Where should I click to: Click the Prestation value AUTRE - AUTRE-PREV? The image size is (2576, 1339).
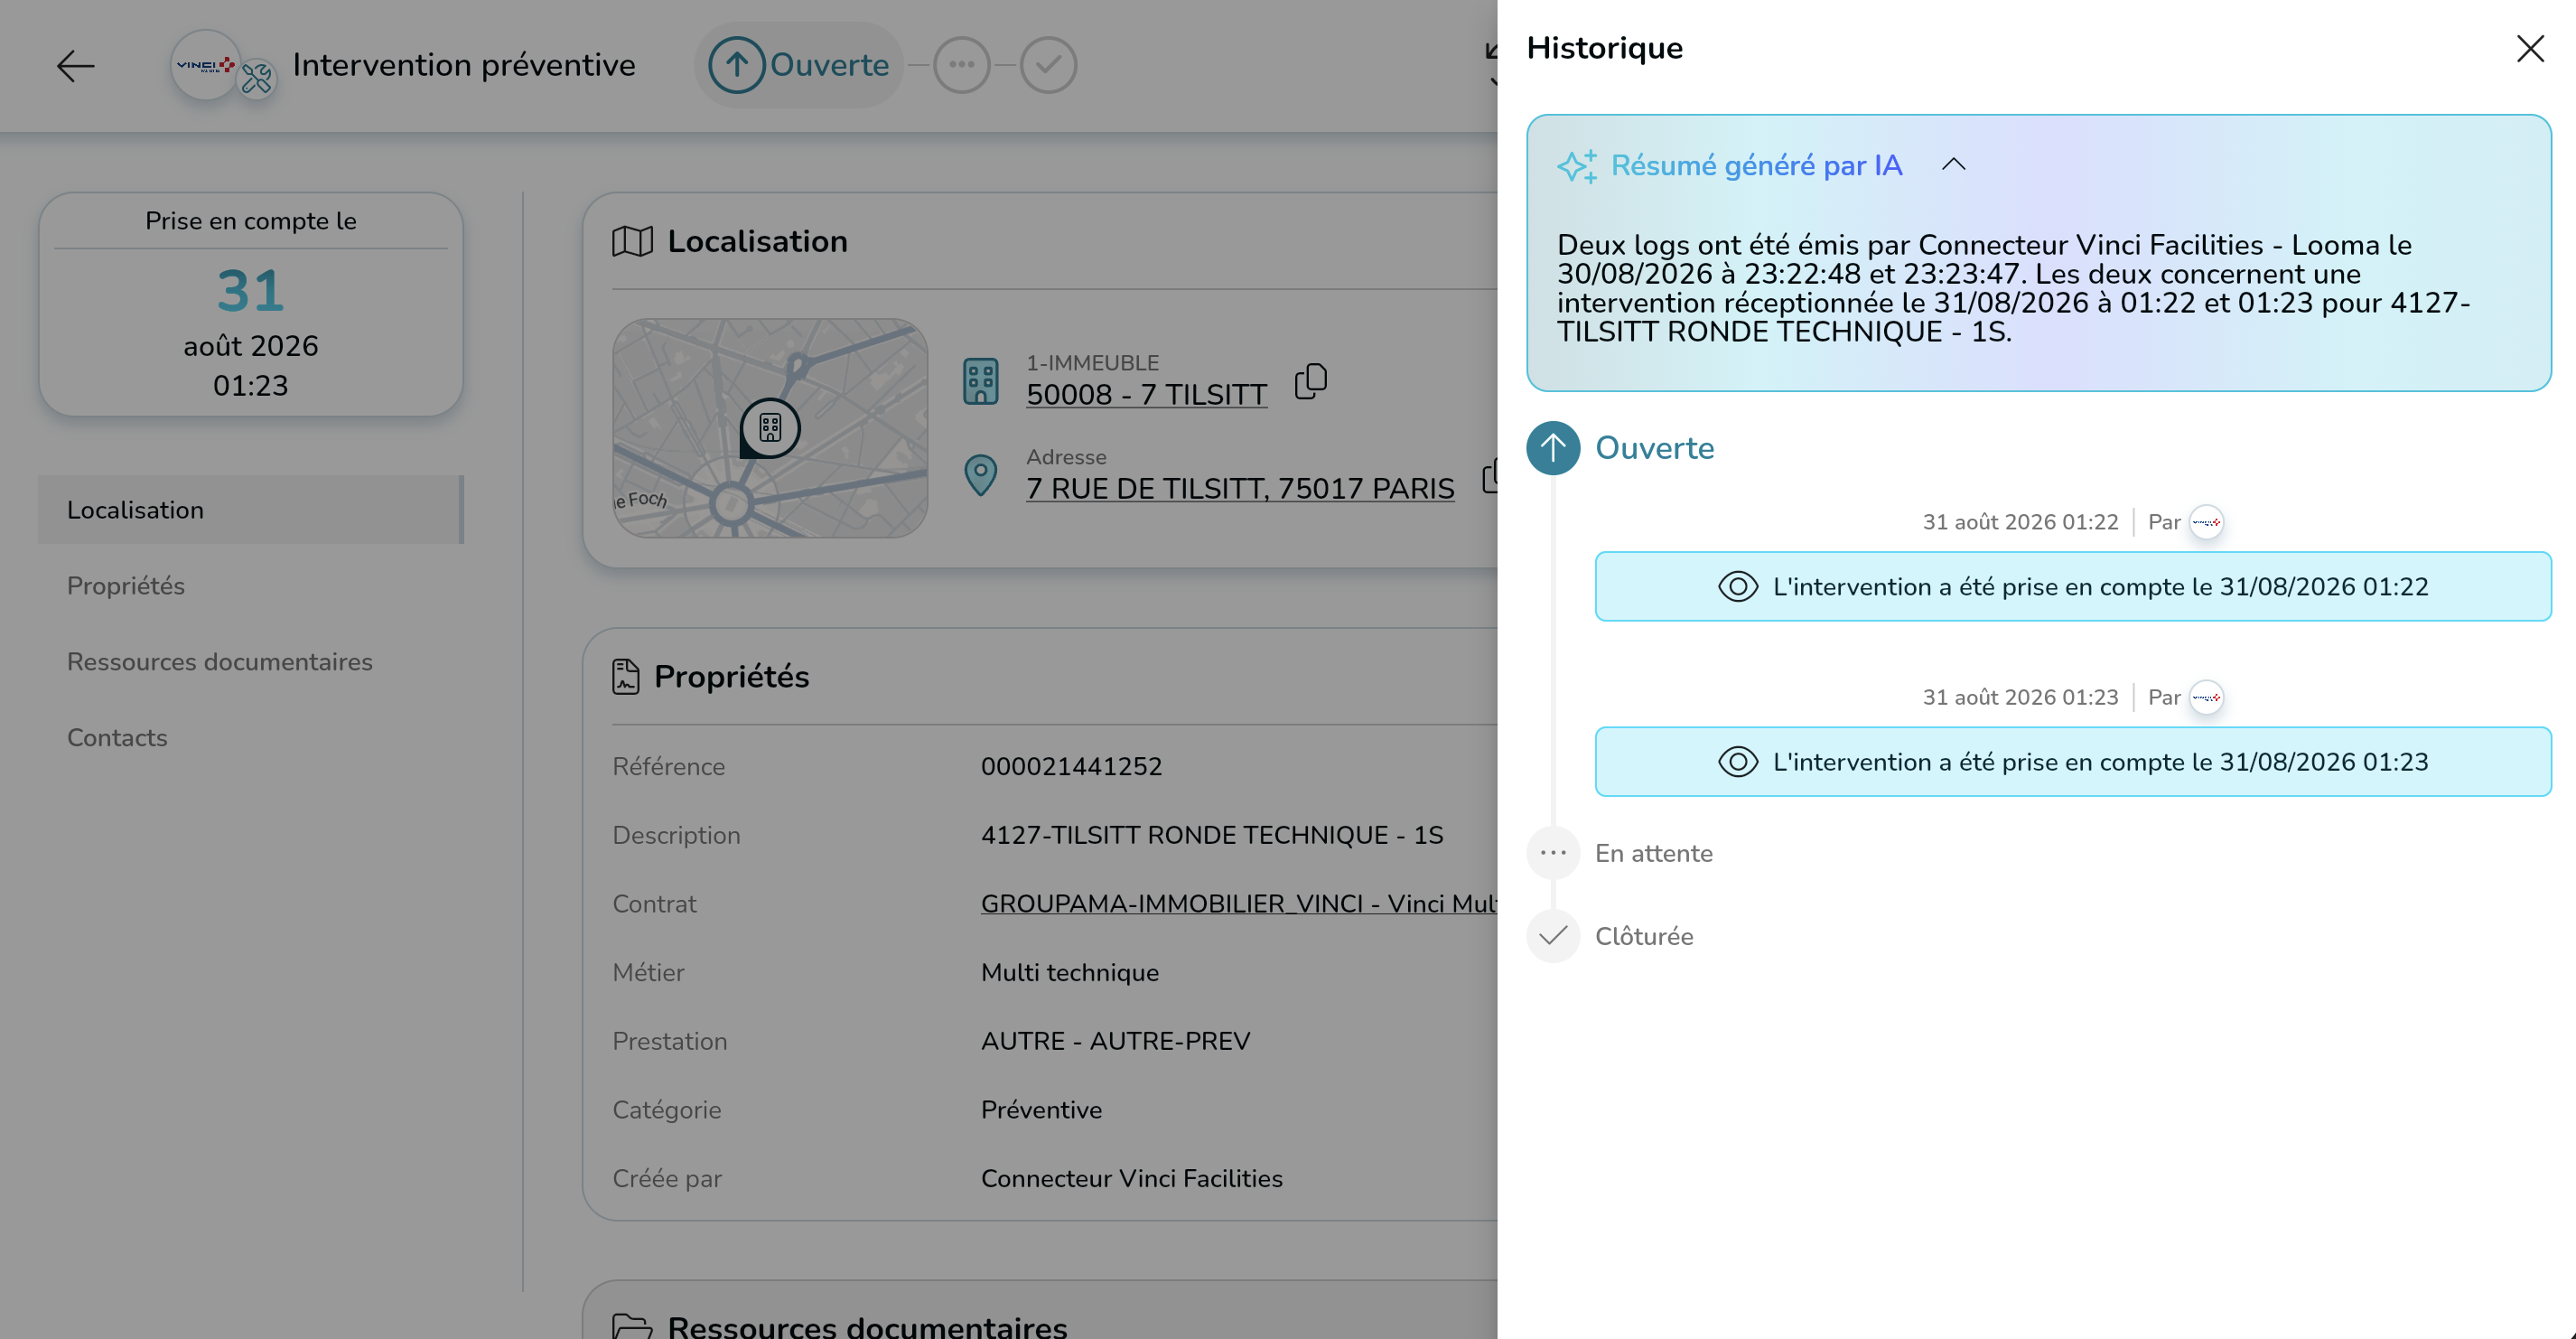click(x=1115, y=1042)
